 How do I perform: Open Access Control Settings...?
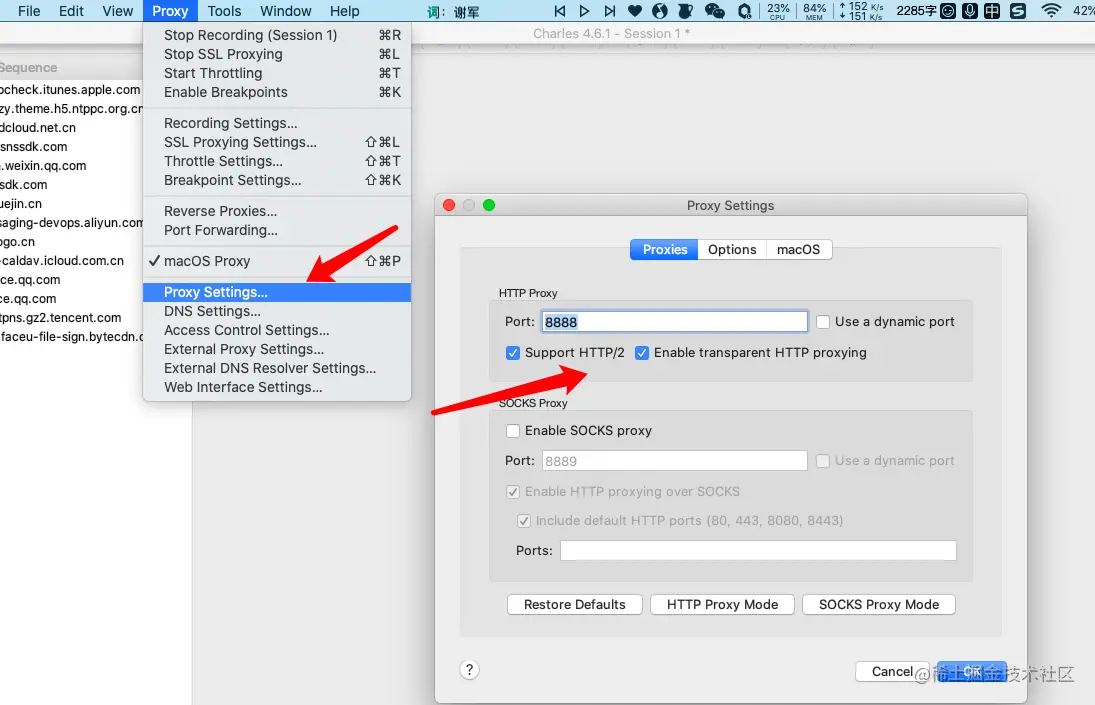click(277, 330)
